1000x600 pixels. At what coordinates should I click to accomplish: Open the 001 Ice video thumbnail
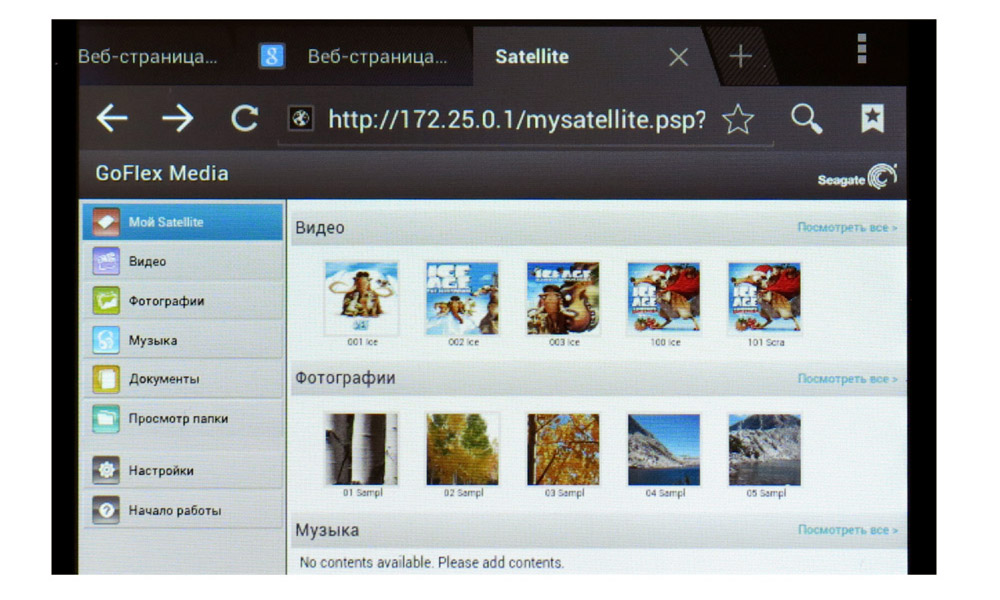pos(361,298)
